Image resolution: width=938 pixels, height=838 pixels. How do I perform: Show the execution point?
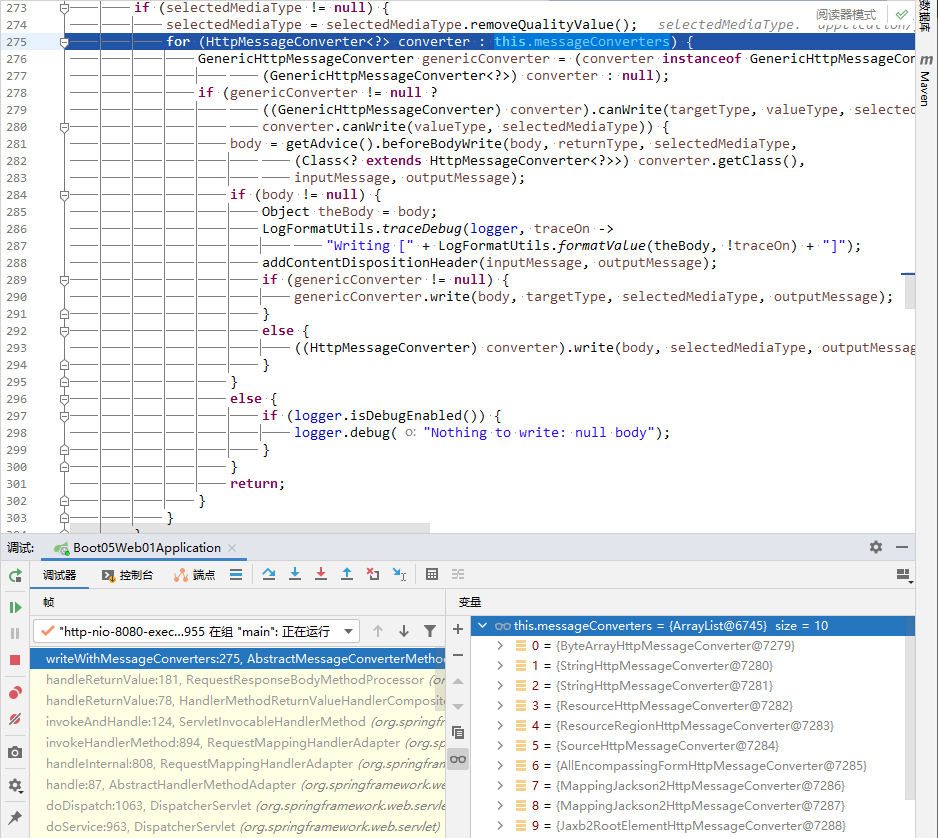pyautogui.click(x=236, y=575)
